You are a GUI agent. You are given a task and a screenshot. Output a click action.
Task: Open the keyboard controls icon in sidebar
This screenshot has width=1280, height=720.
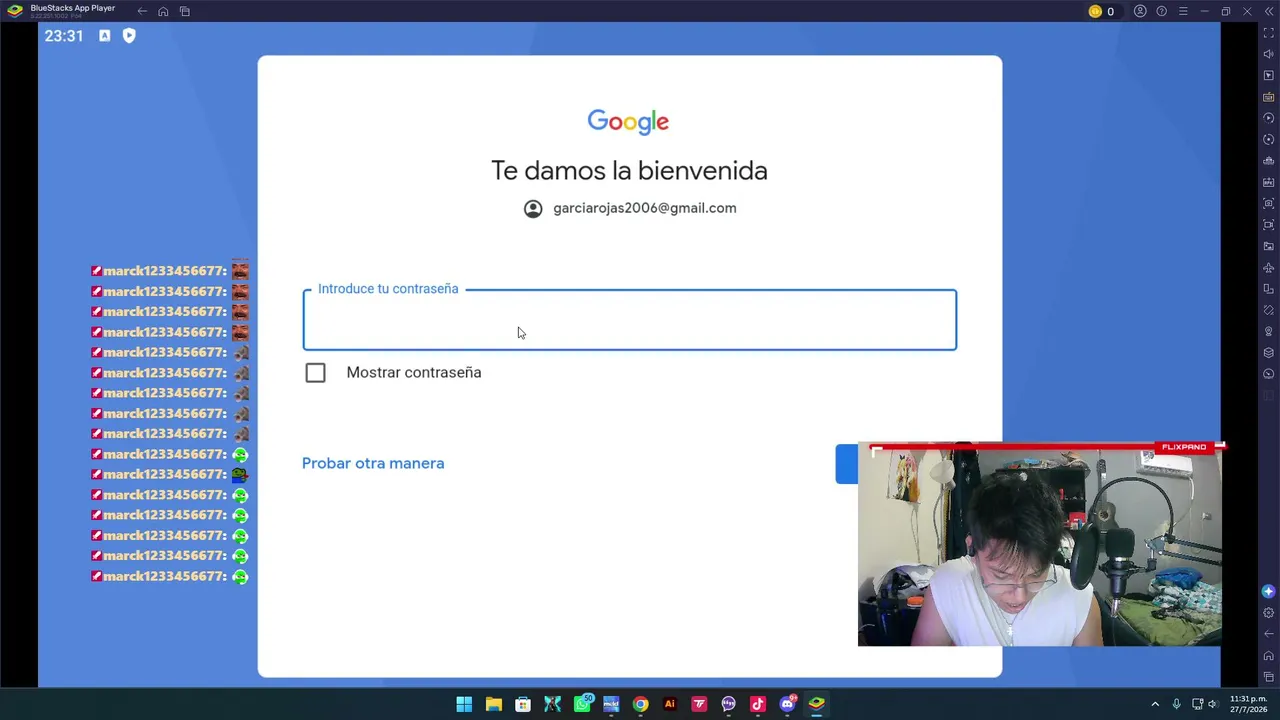tap(1269, 97)
